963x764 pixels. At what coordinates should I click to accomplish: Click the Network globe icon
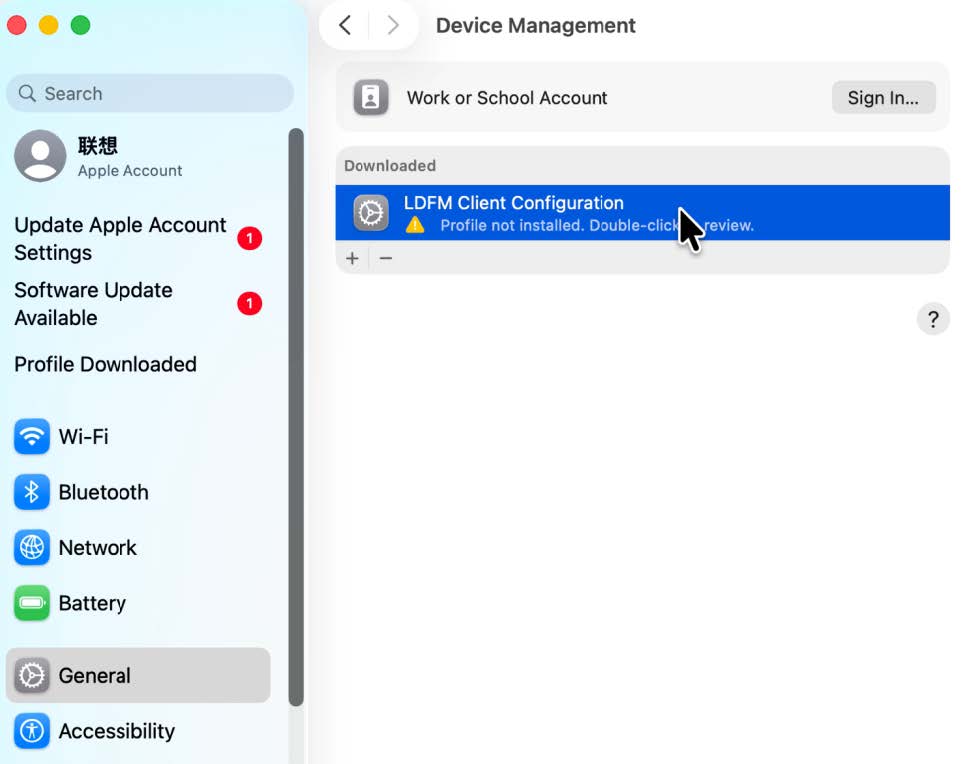pos(32,547)
